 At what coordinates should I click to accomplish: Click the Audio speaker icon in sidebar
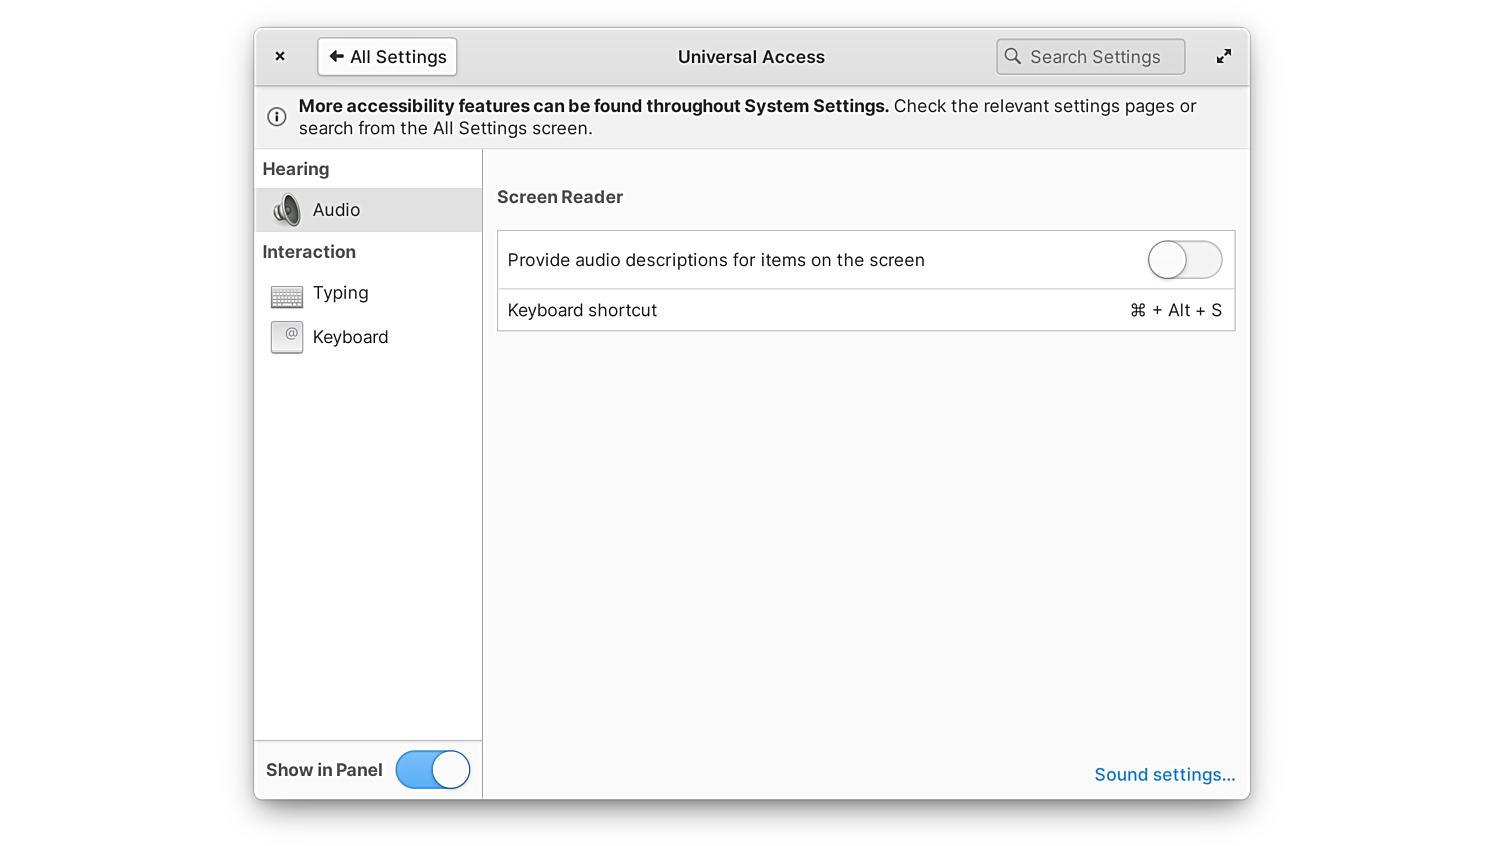[x=287, y=210]
